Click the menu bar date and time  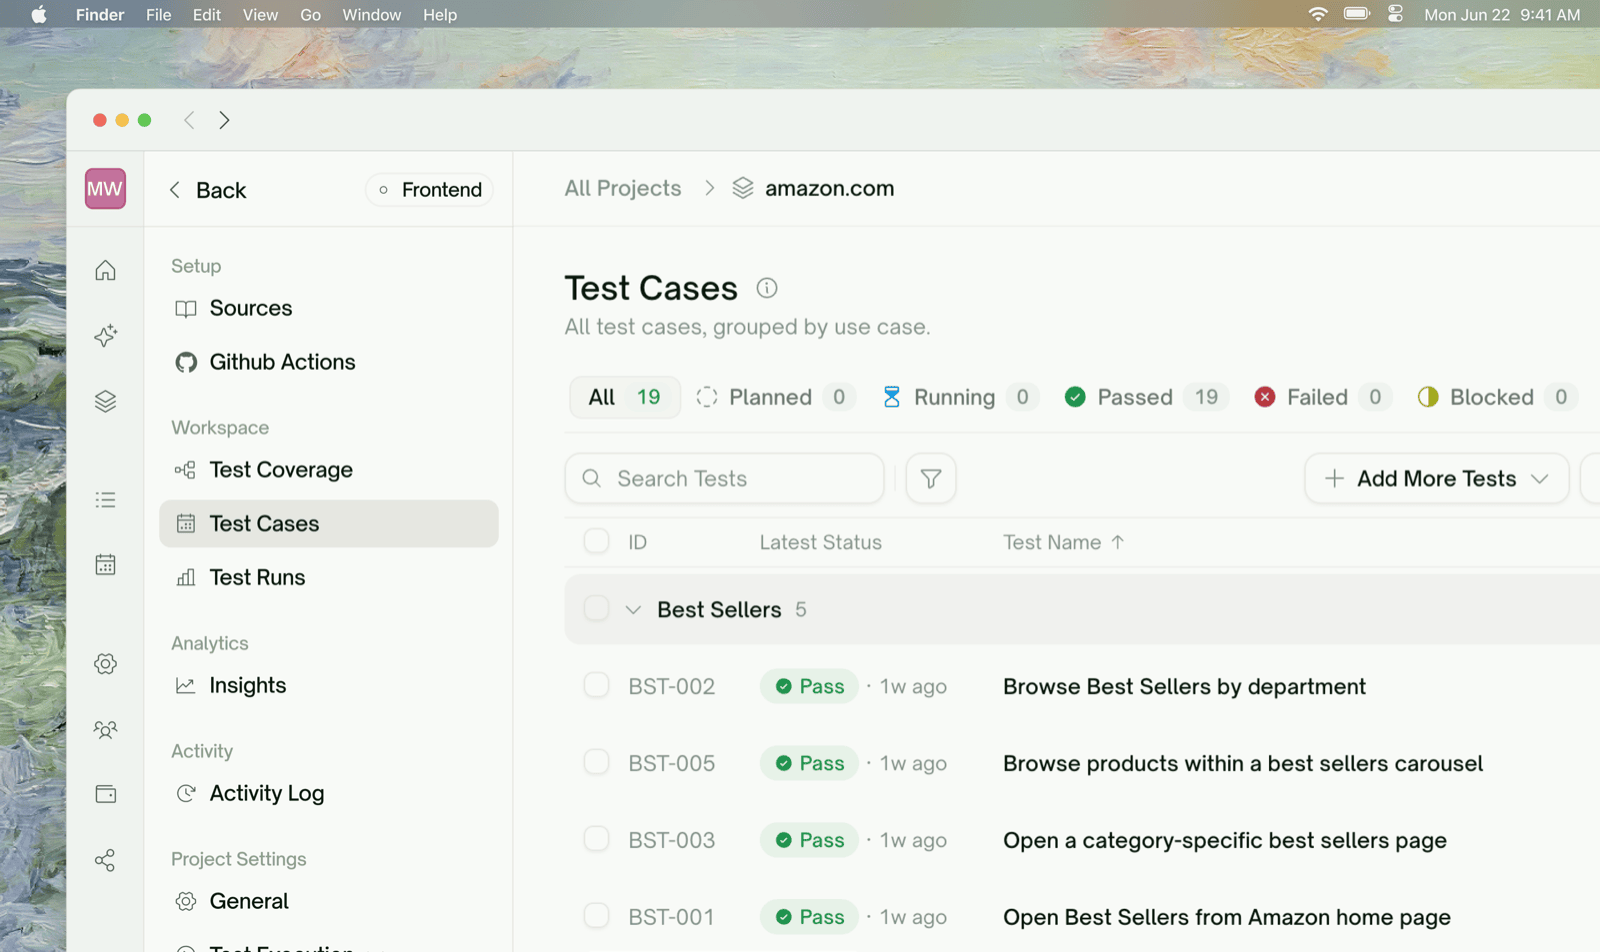click(x=1502, y=14)
